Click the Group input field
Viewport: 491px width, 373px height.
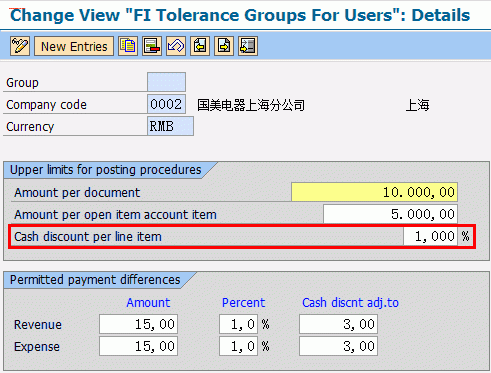[x=166, y=82]
